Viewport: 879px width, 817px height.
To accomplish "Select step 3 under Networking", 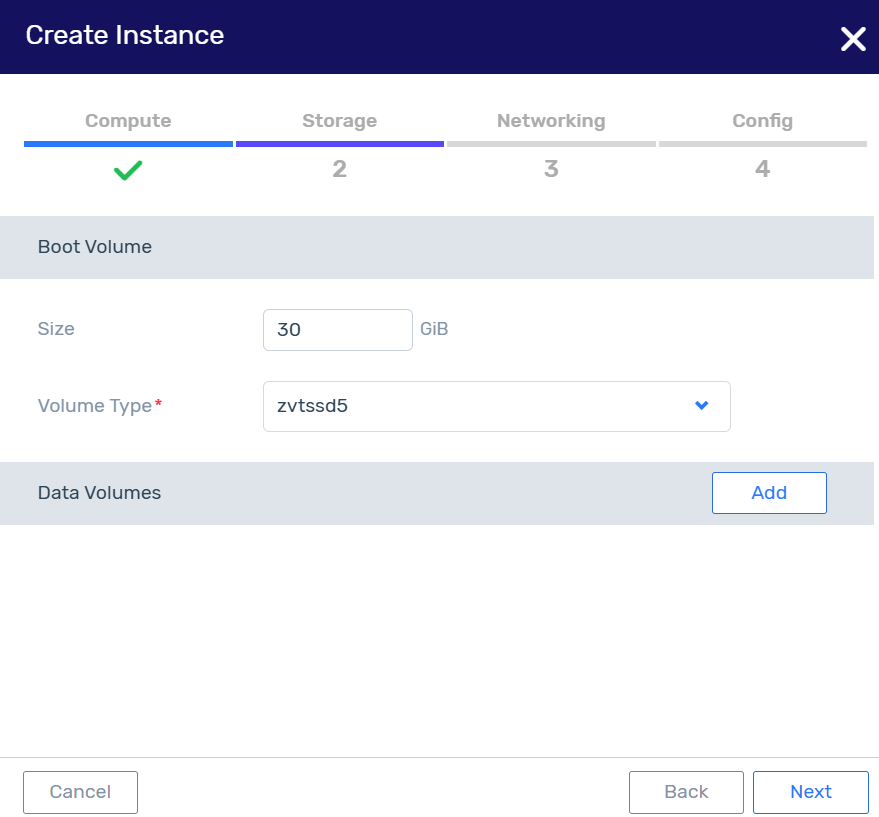I will [551, 169].
